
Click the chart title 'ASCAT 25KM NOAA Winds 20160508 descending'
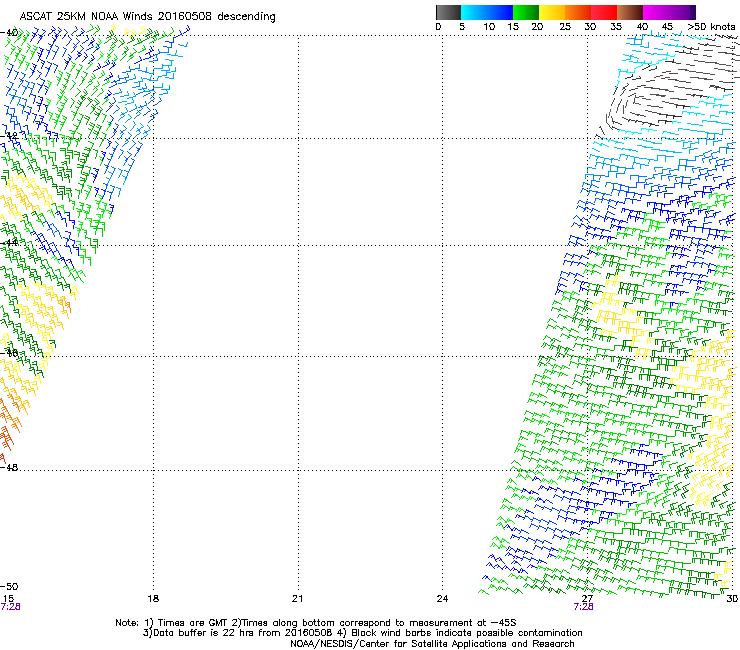click(147, 17)
